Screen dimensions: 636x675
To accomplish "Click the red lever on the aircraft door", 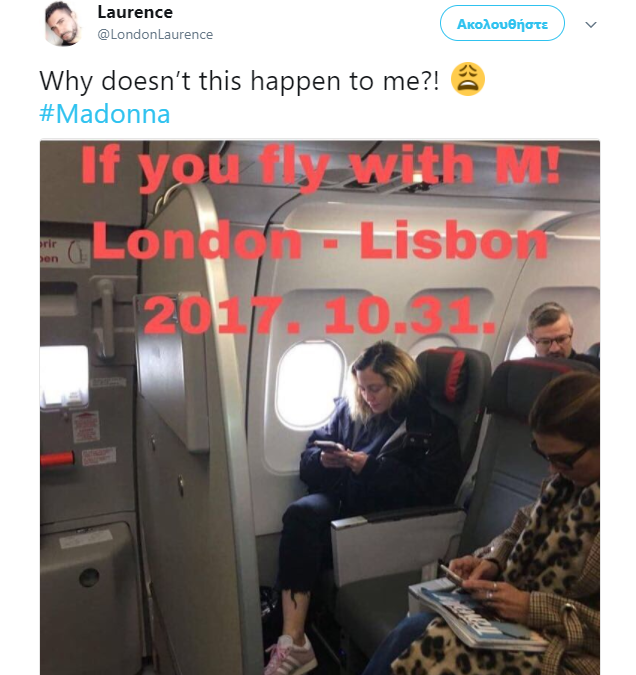I will click(x=57, y=458).
